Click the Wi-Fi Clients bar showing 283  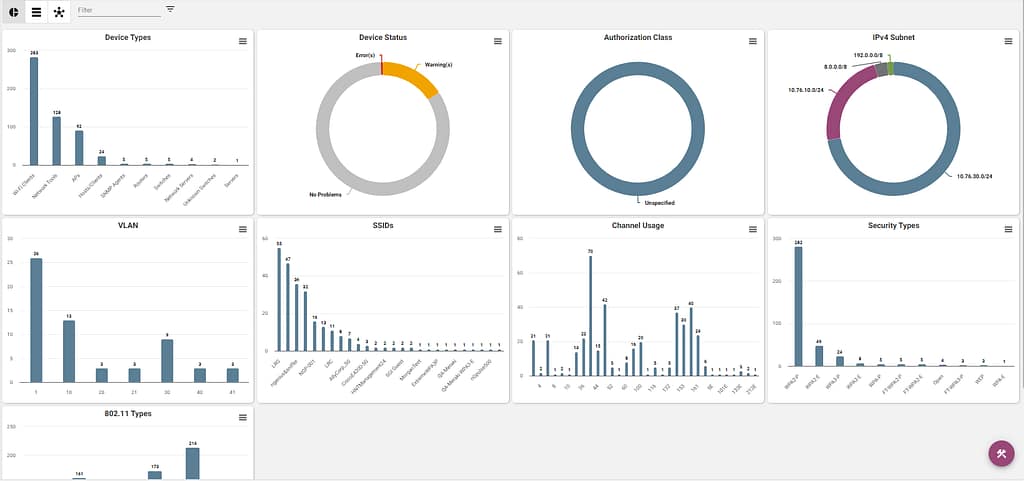[x=34, y=111]
